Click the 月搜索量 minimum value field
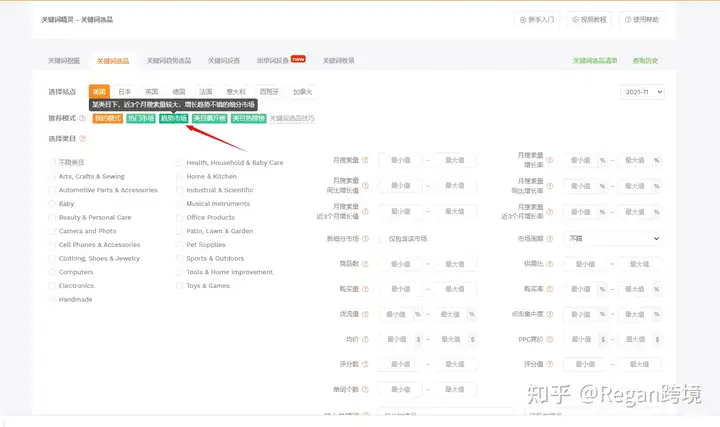 (x=400, y=160)
